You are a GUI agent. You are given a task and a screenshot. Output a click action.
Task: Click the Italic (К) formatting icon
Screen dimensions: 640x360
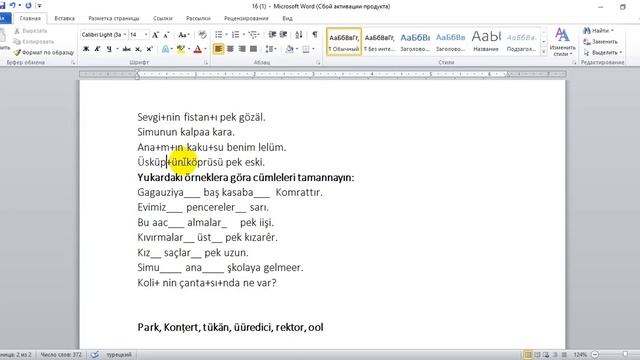coord(97,49)
